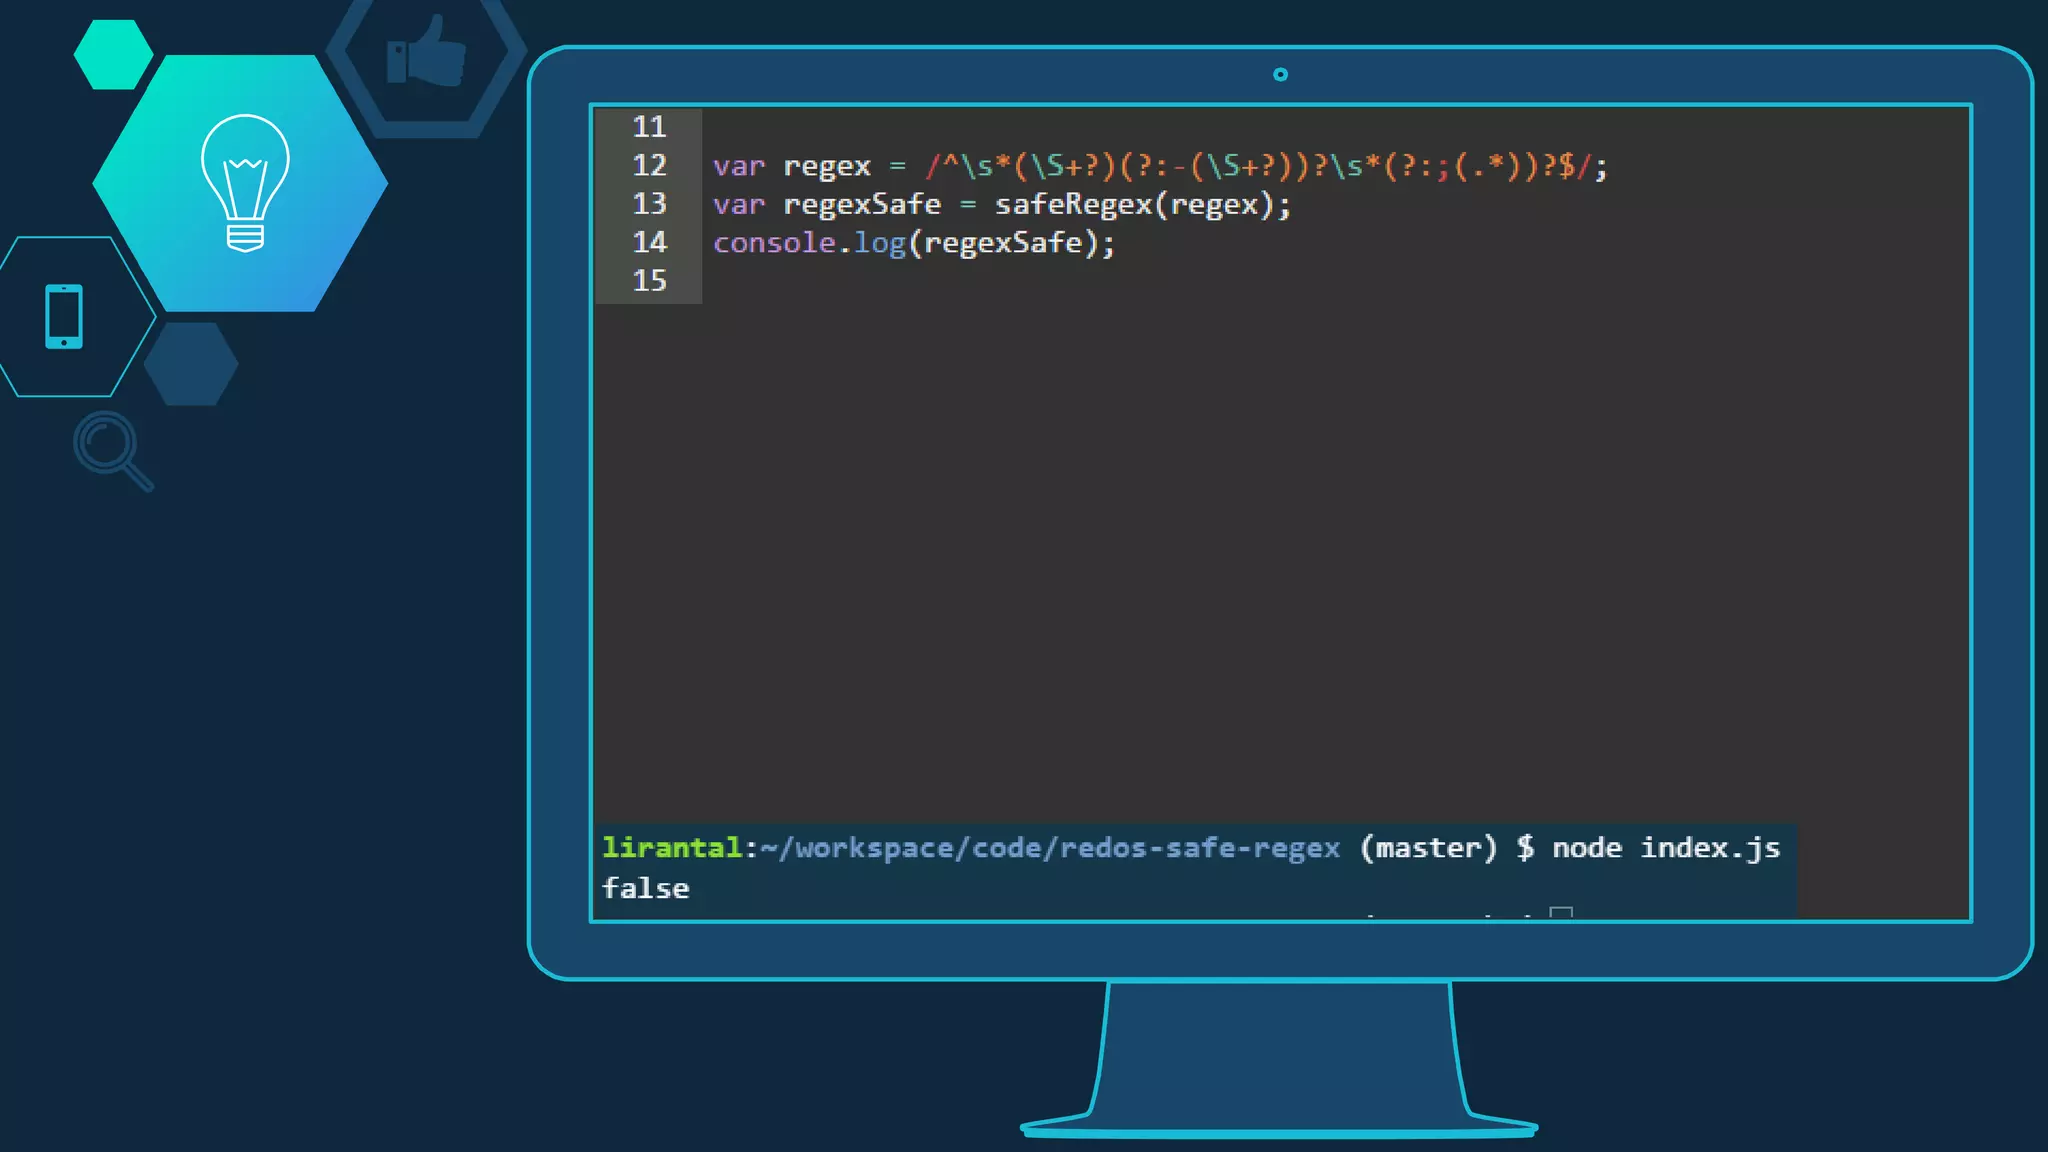Click the white lightbulb icon
Image resolution: width=2048 pixels, height=1152 pixels.
(245, 182)
